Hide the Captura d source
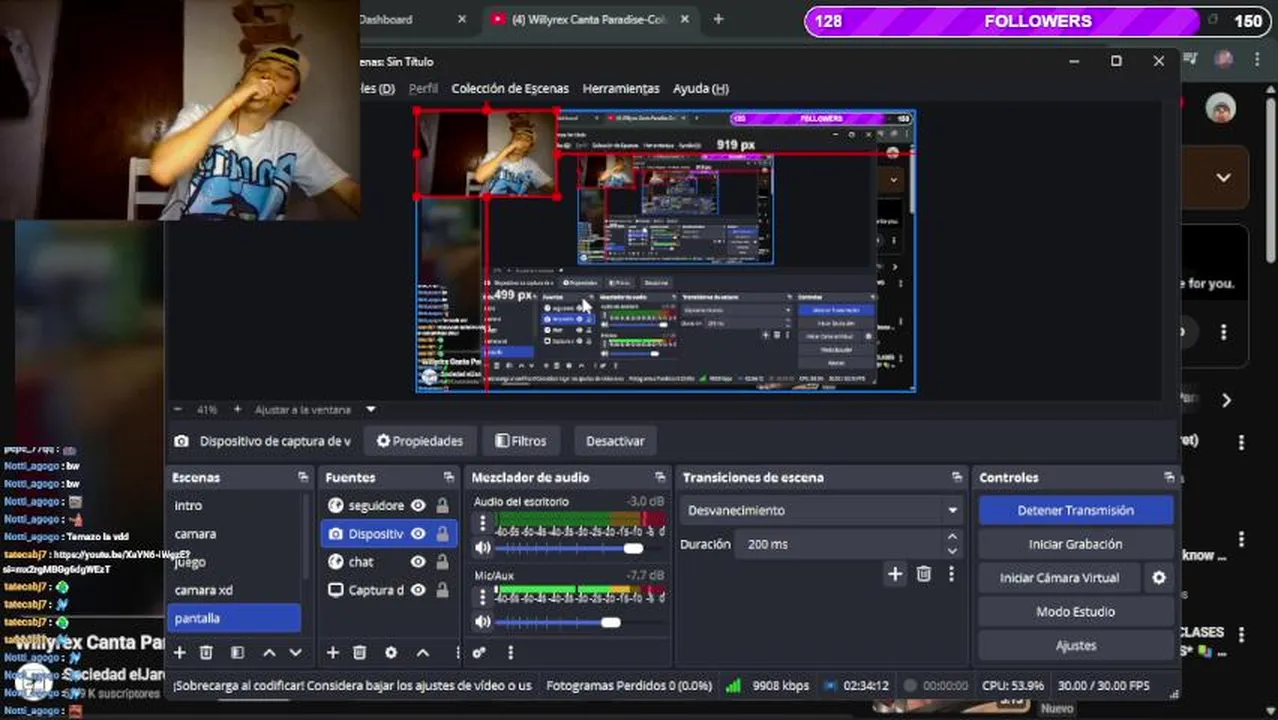This screenshot has height=720, width=1278. tap(418, 590)
